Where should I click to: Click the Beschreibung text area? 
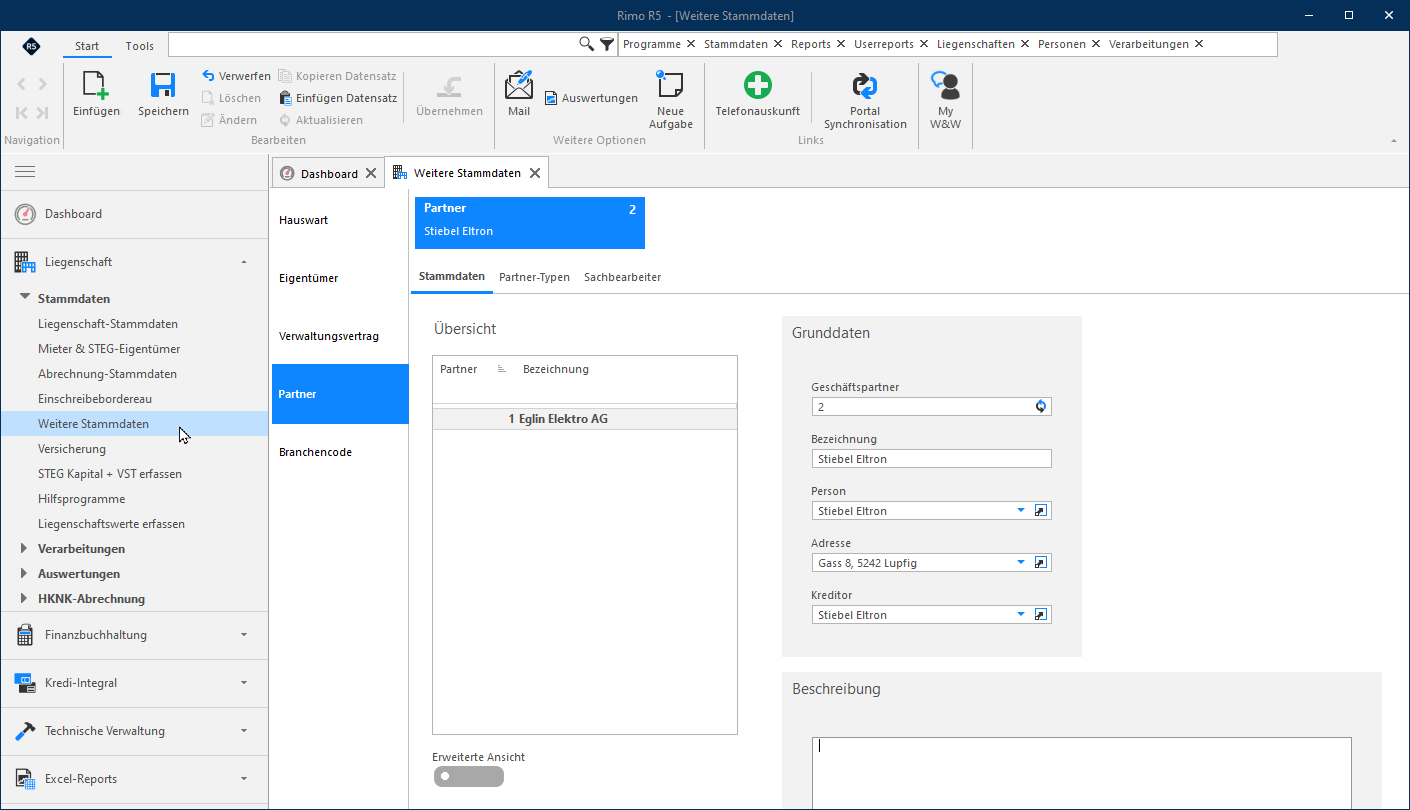pos(1082,773)
